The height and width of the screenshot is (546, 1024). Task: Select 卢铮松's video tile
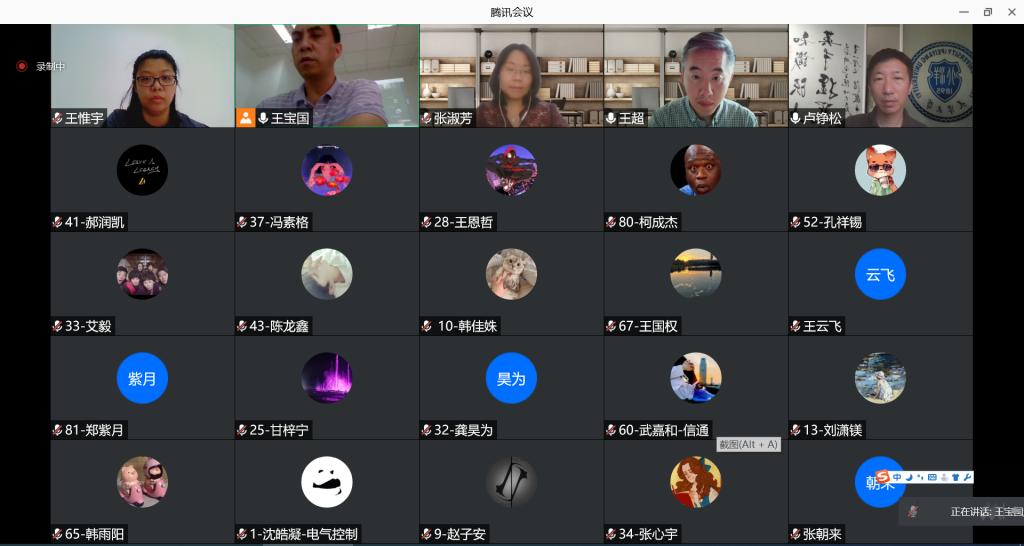pyautogui.click(x=880, y=75)
